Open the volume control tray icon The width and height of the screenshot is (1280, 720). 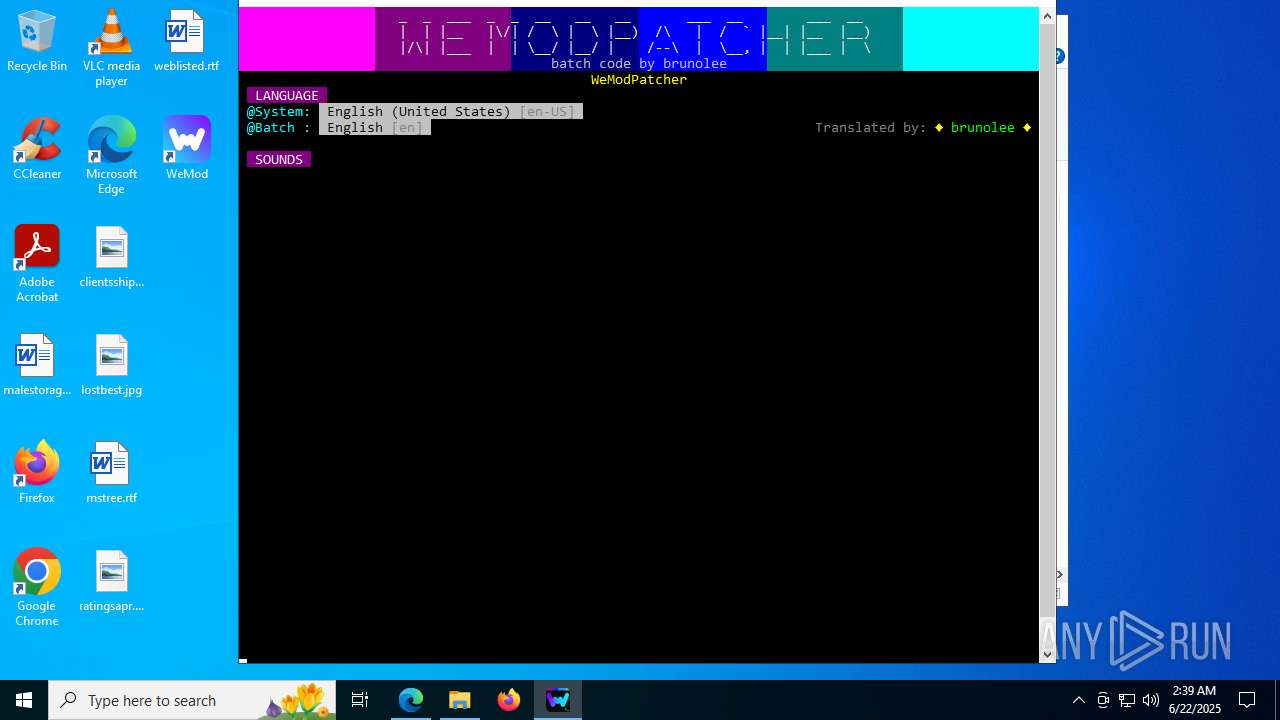click(x=1151, y=700)
